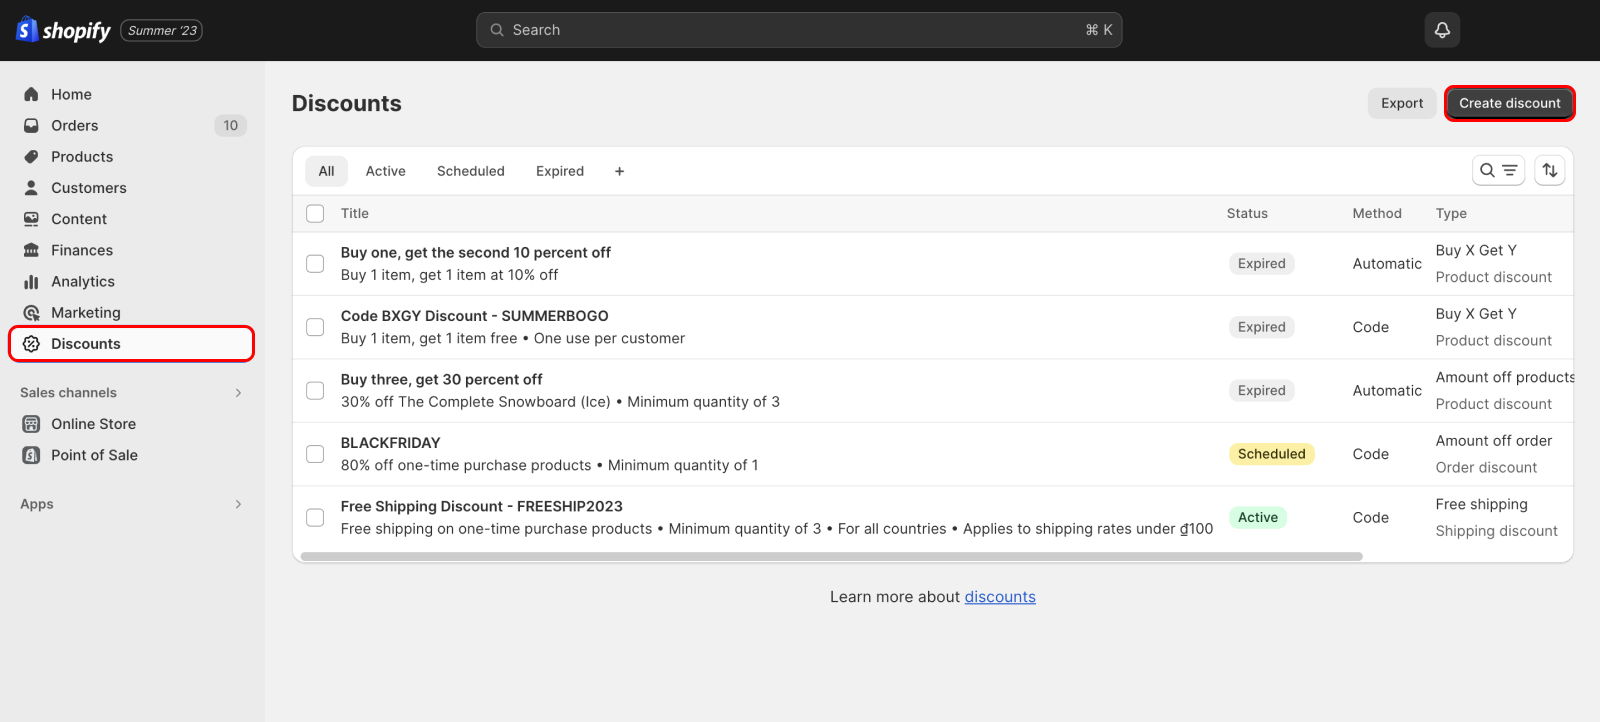Click the Customers person icon
This screenshot has width=1600, height=722.
tap(31, 187)
